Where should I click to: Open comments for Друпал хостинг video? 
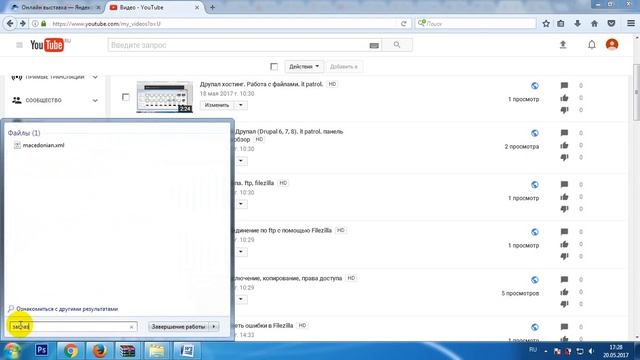click(564, 86)
